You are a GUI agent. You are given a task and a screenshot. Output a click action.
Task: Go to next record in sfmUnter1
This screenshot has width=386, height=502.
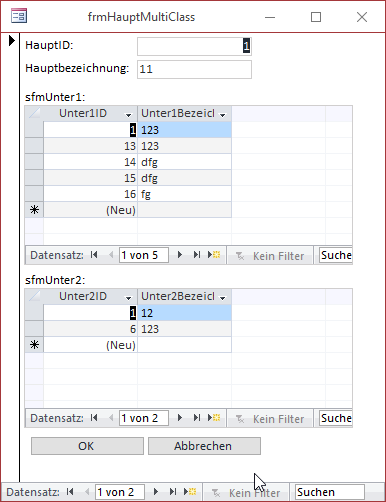point(180,255)
